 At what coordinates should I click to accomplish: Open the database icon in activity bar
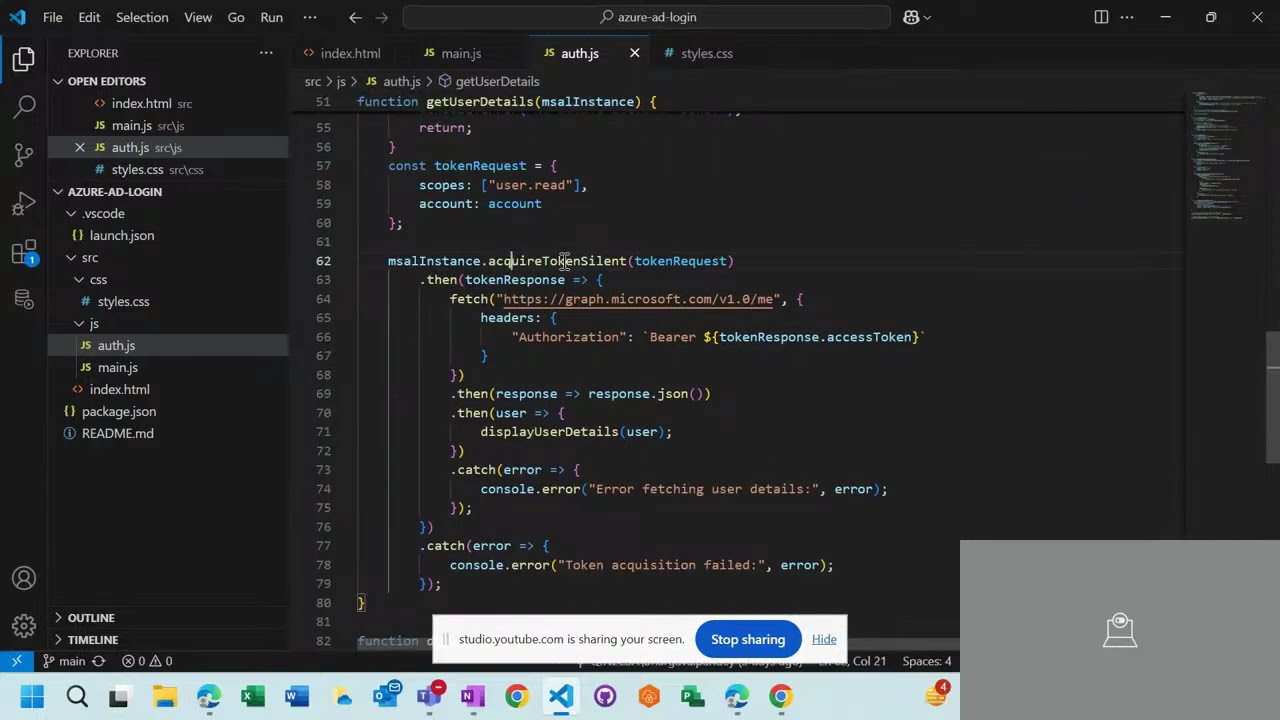24,300
